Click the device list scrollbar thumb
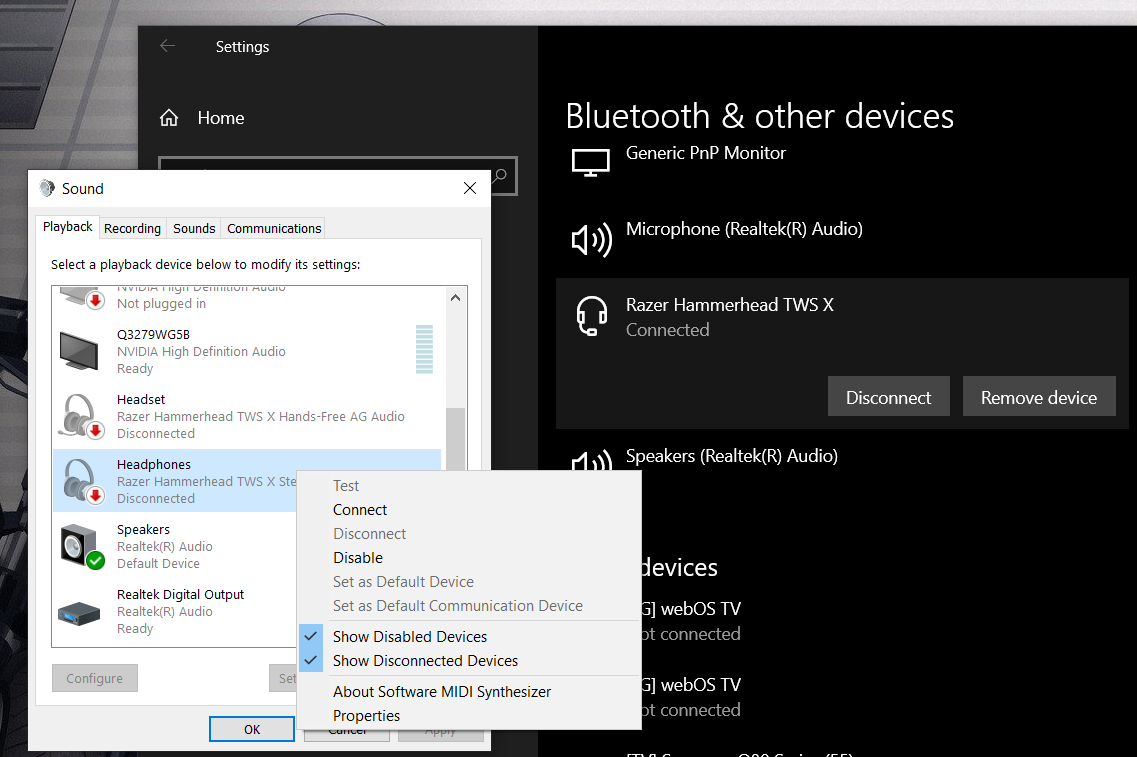 pos(455,439)
